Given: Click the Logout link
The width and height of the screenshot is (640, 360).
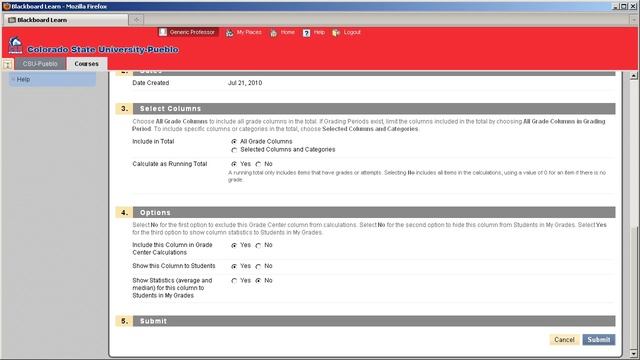Looking at the screenshot, I should tap(352, 32).
